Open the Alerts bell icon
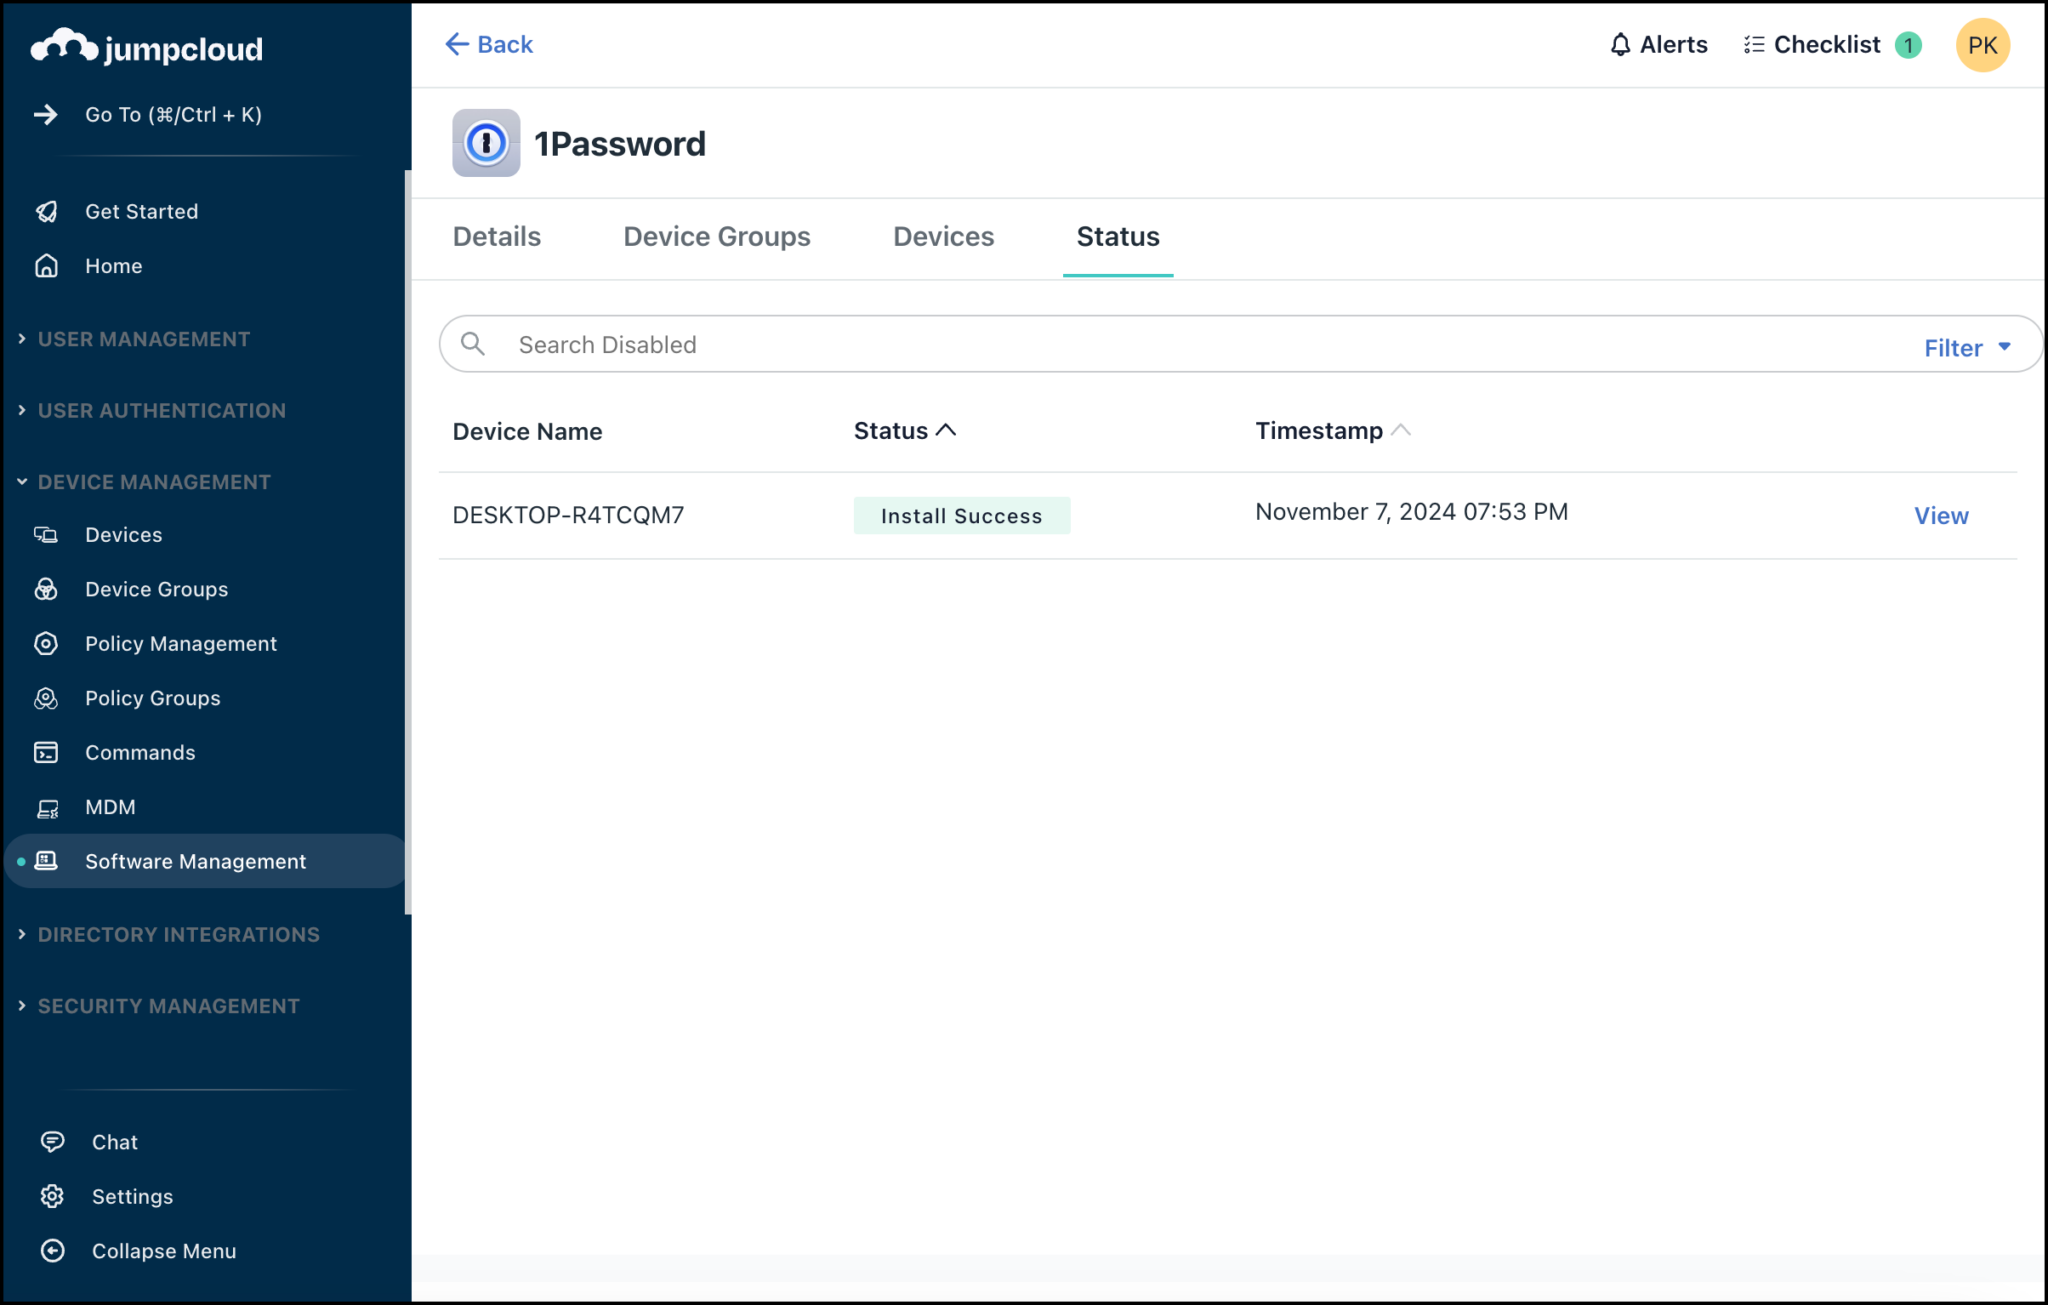Screen dimensions: 2048x1305 click(1621, 44)
